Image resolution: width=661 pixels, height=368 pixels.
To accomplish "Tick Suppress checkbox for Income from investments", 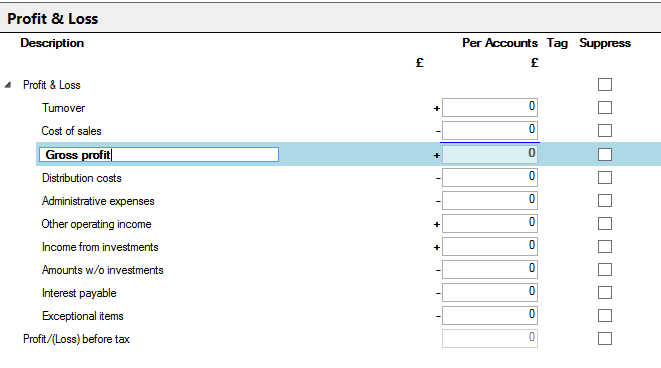I will coord(605,247).
